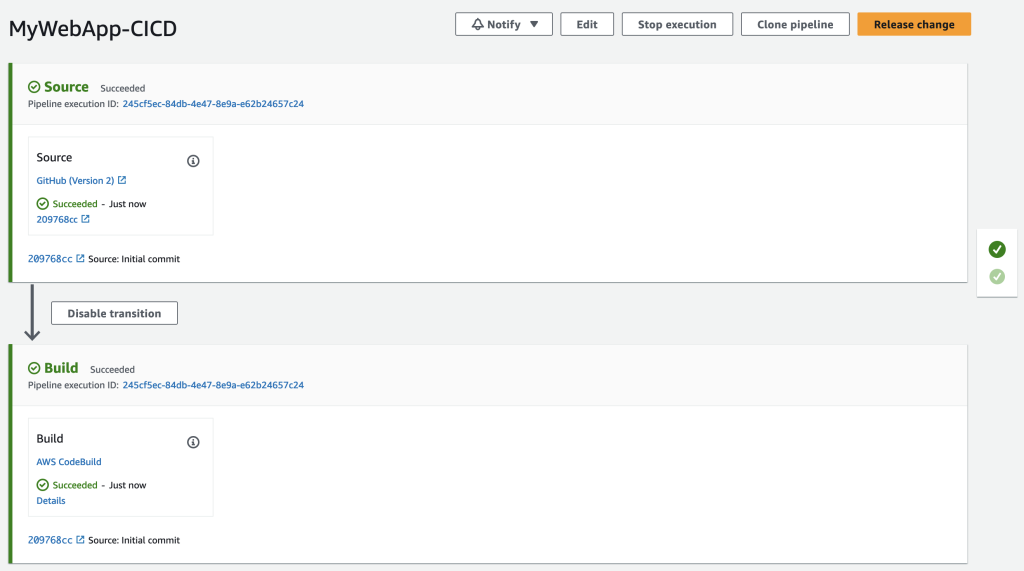Click external link icon next to GitHub (Version 2)
This screenshot has width=1024, height=571.
tap(122, 180)
